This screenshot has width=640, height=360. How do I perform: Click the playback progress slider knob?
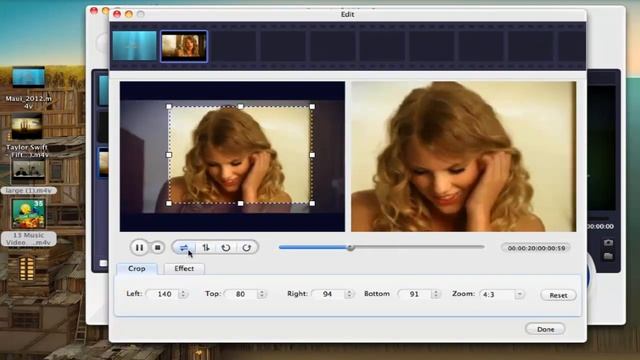click(x=350, y=247)
